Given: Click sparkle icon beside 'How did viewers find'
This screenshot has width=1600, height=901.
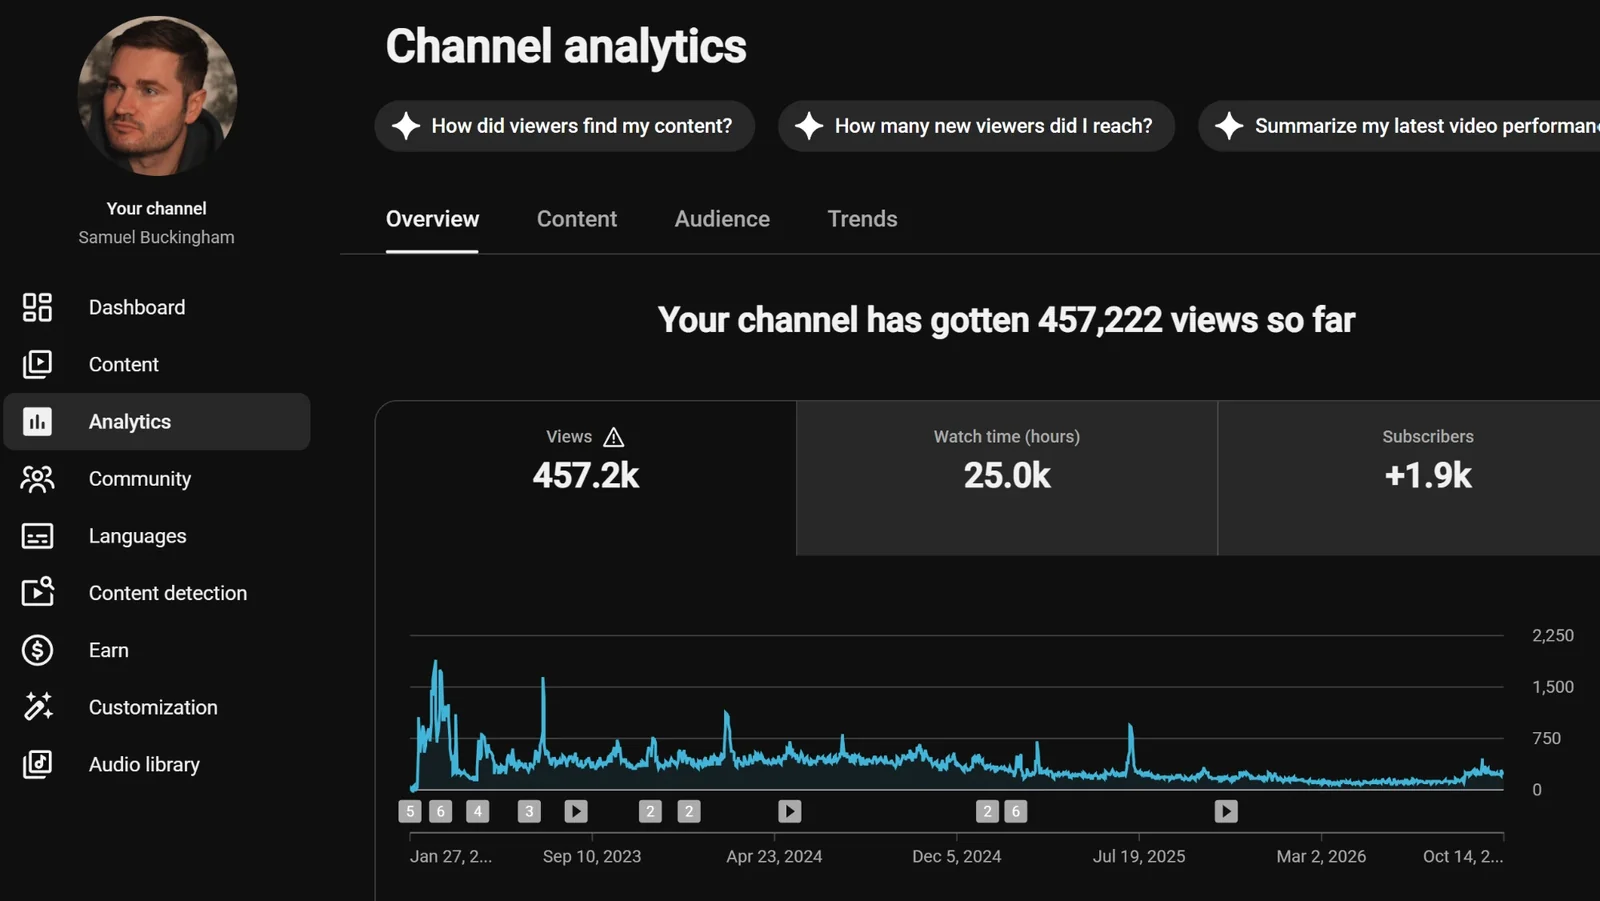Looking at the screenshot, I should click(406, 126).
